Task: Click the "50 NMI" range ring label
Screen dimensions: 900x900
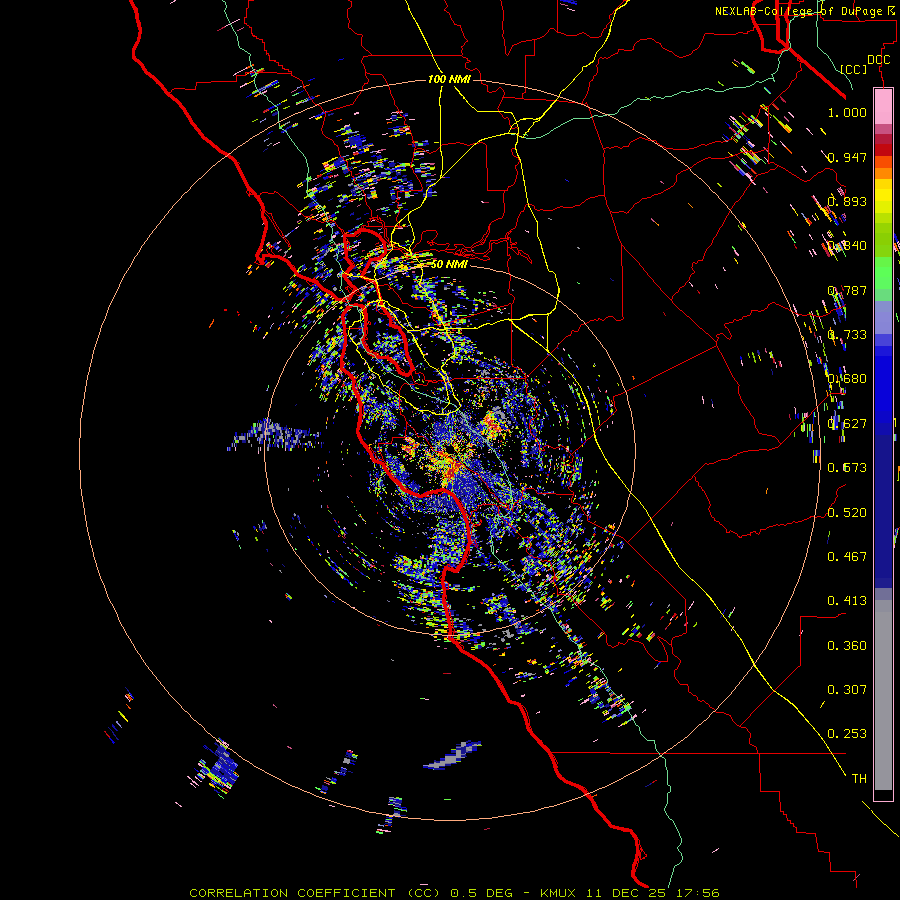Action: point(449,264)
